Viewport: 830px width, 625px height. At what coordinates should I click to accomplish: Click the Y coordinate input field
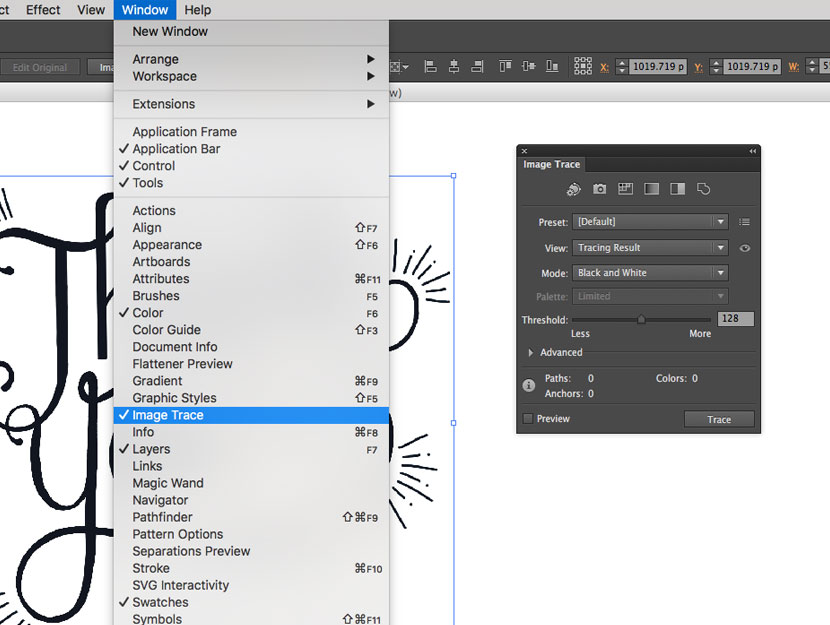[x=752, y=66]
